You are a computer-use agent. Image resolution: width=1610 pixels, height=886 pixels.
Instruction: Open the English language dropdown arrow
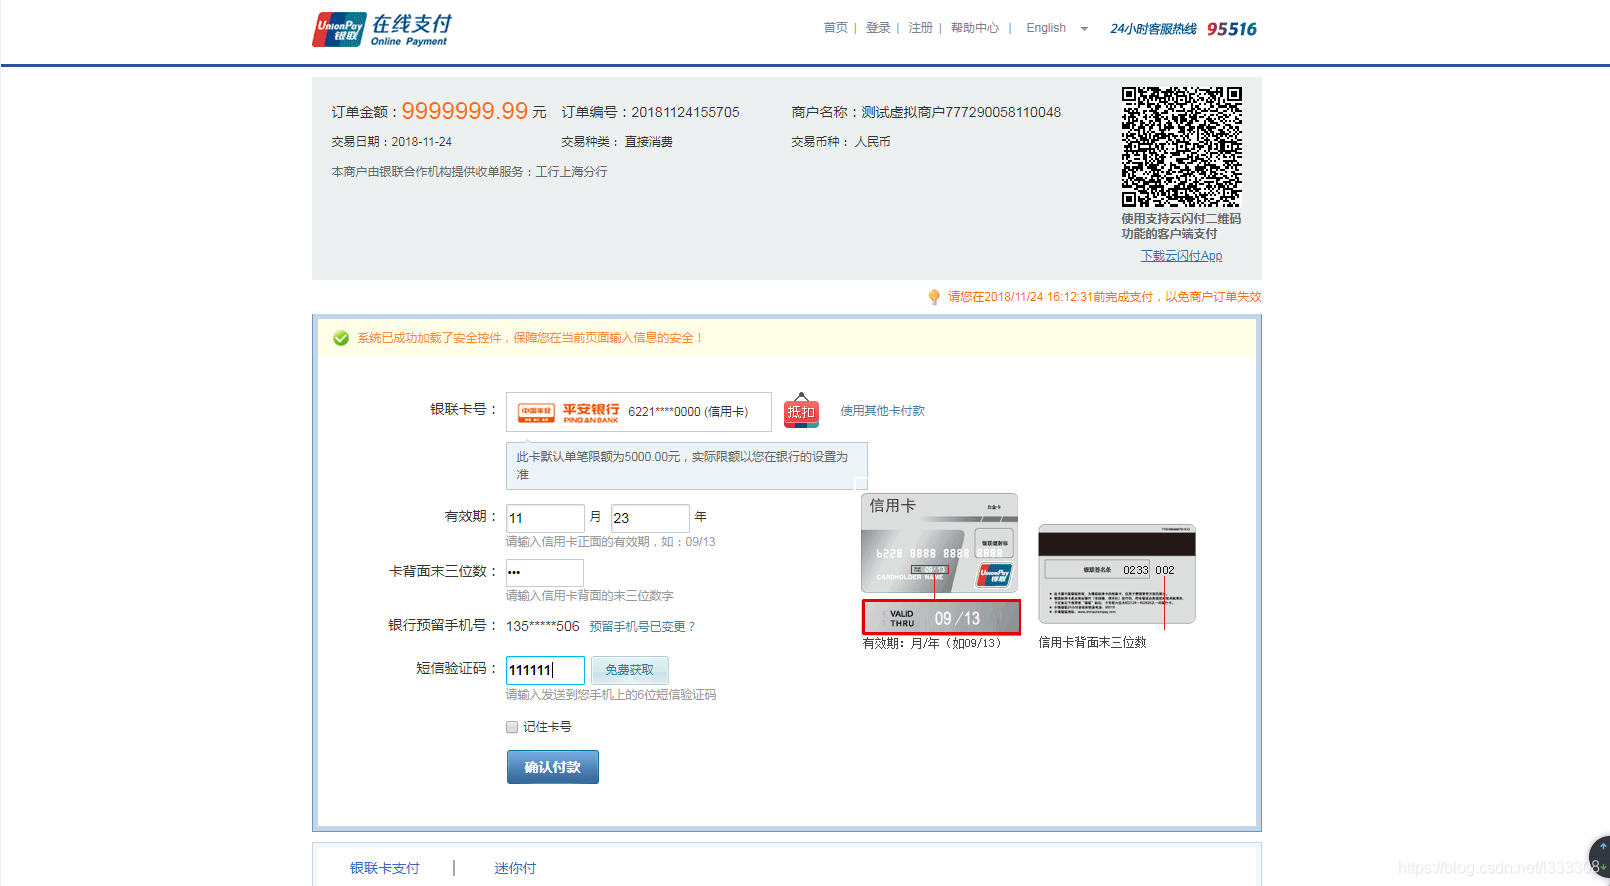[x=1084, y=29]
